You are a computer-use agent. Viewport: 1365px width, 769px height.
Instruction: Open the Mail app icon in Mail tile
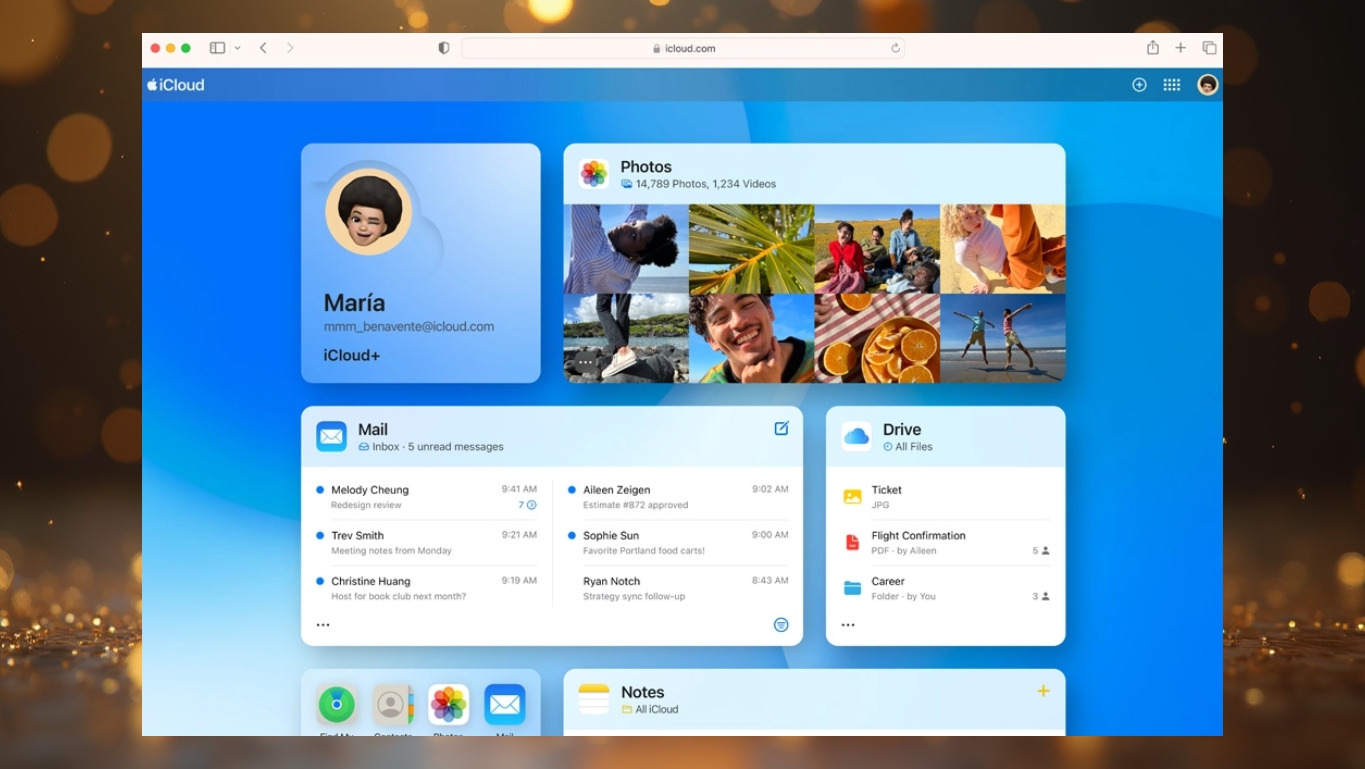coord(332,437)
